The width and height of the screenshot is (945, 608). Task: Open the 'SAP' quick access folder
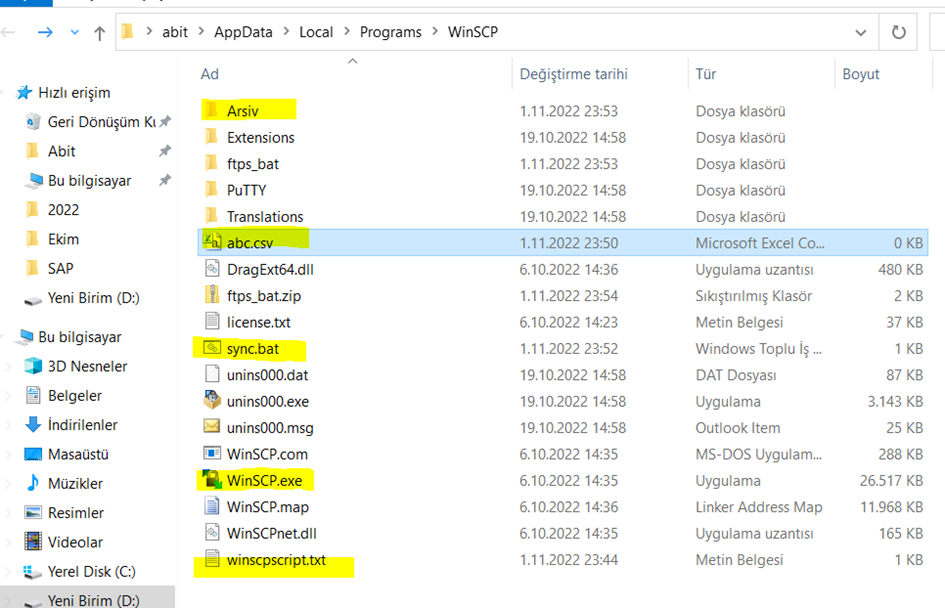click(60, 269)
